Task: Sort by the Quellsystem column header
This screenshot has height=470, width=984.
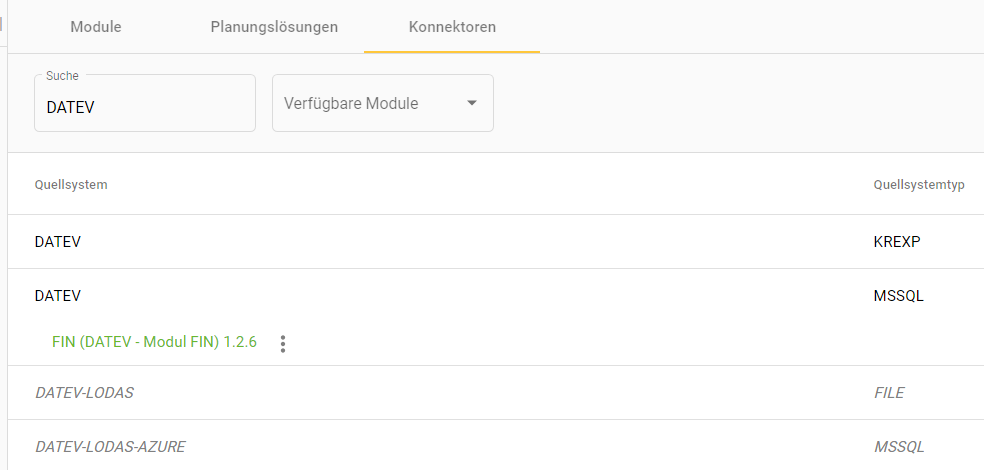Action: pyautogui.click(x=71, y=185)
